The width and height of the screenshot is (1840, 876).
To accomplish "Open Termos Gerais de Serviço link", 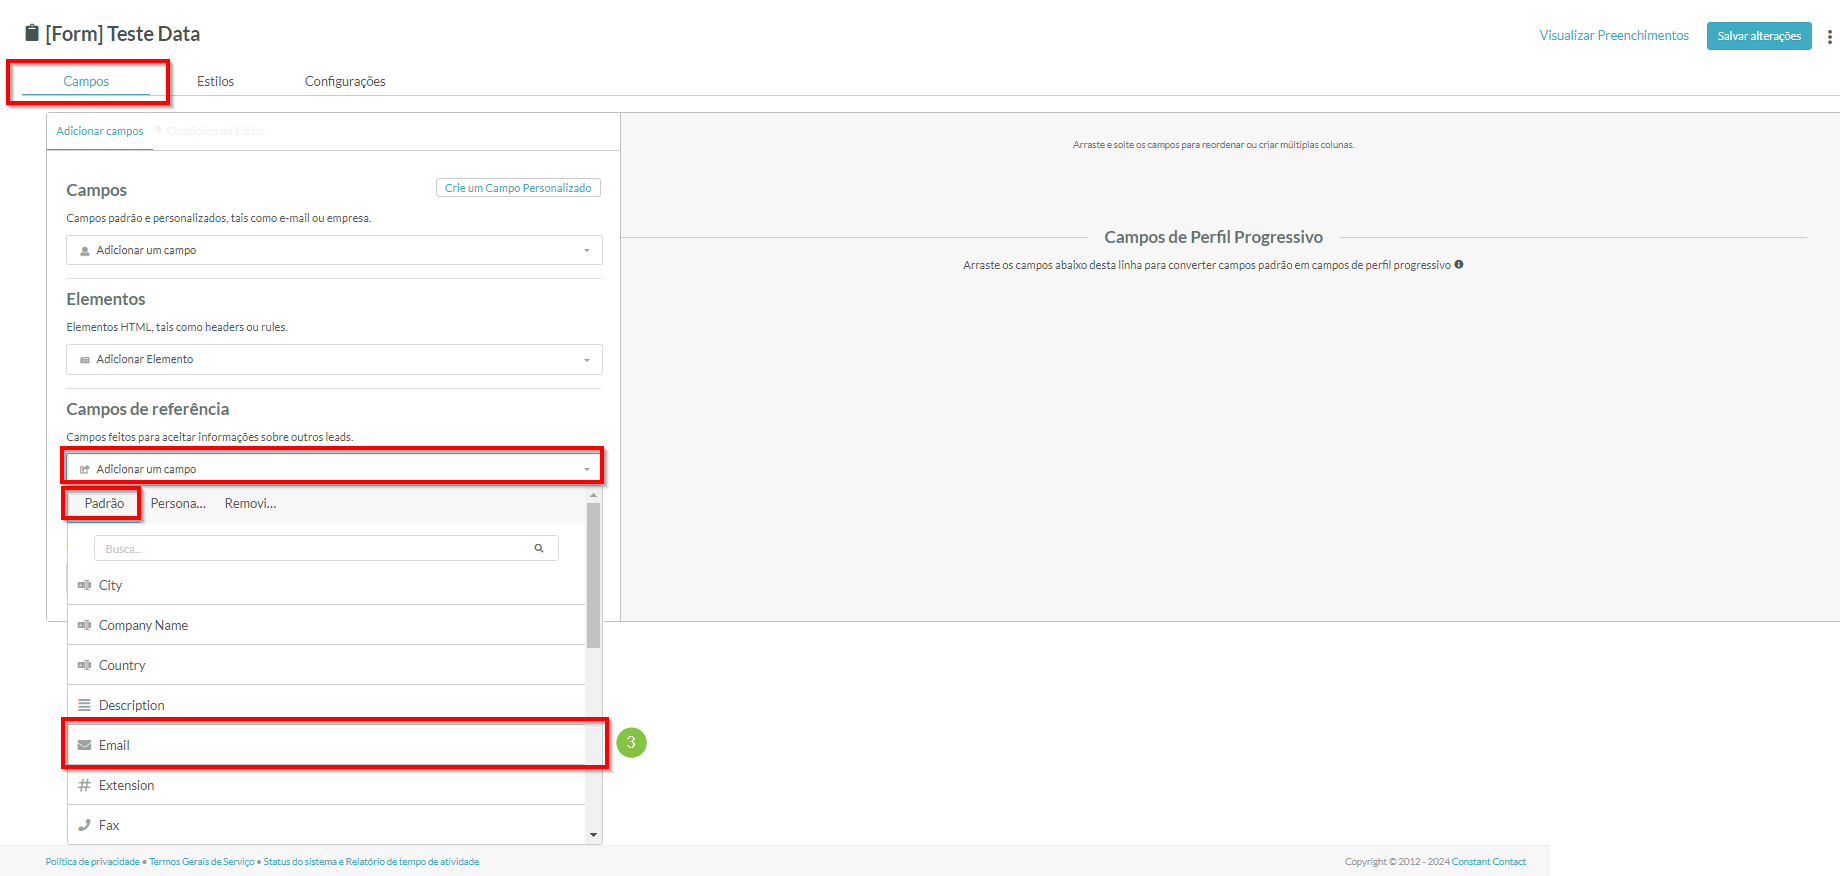I will tap(202, 862).
